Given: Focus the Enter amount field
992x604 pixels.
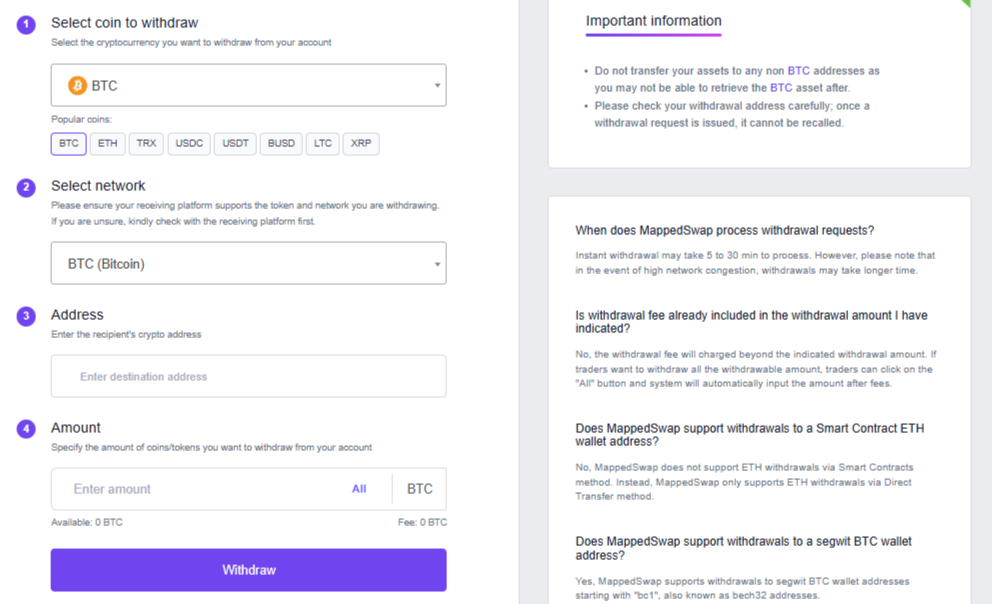Looking at the screenshot, I should [x=200, y=489].
